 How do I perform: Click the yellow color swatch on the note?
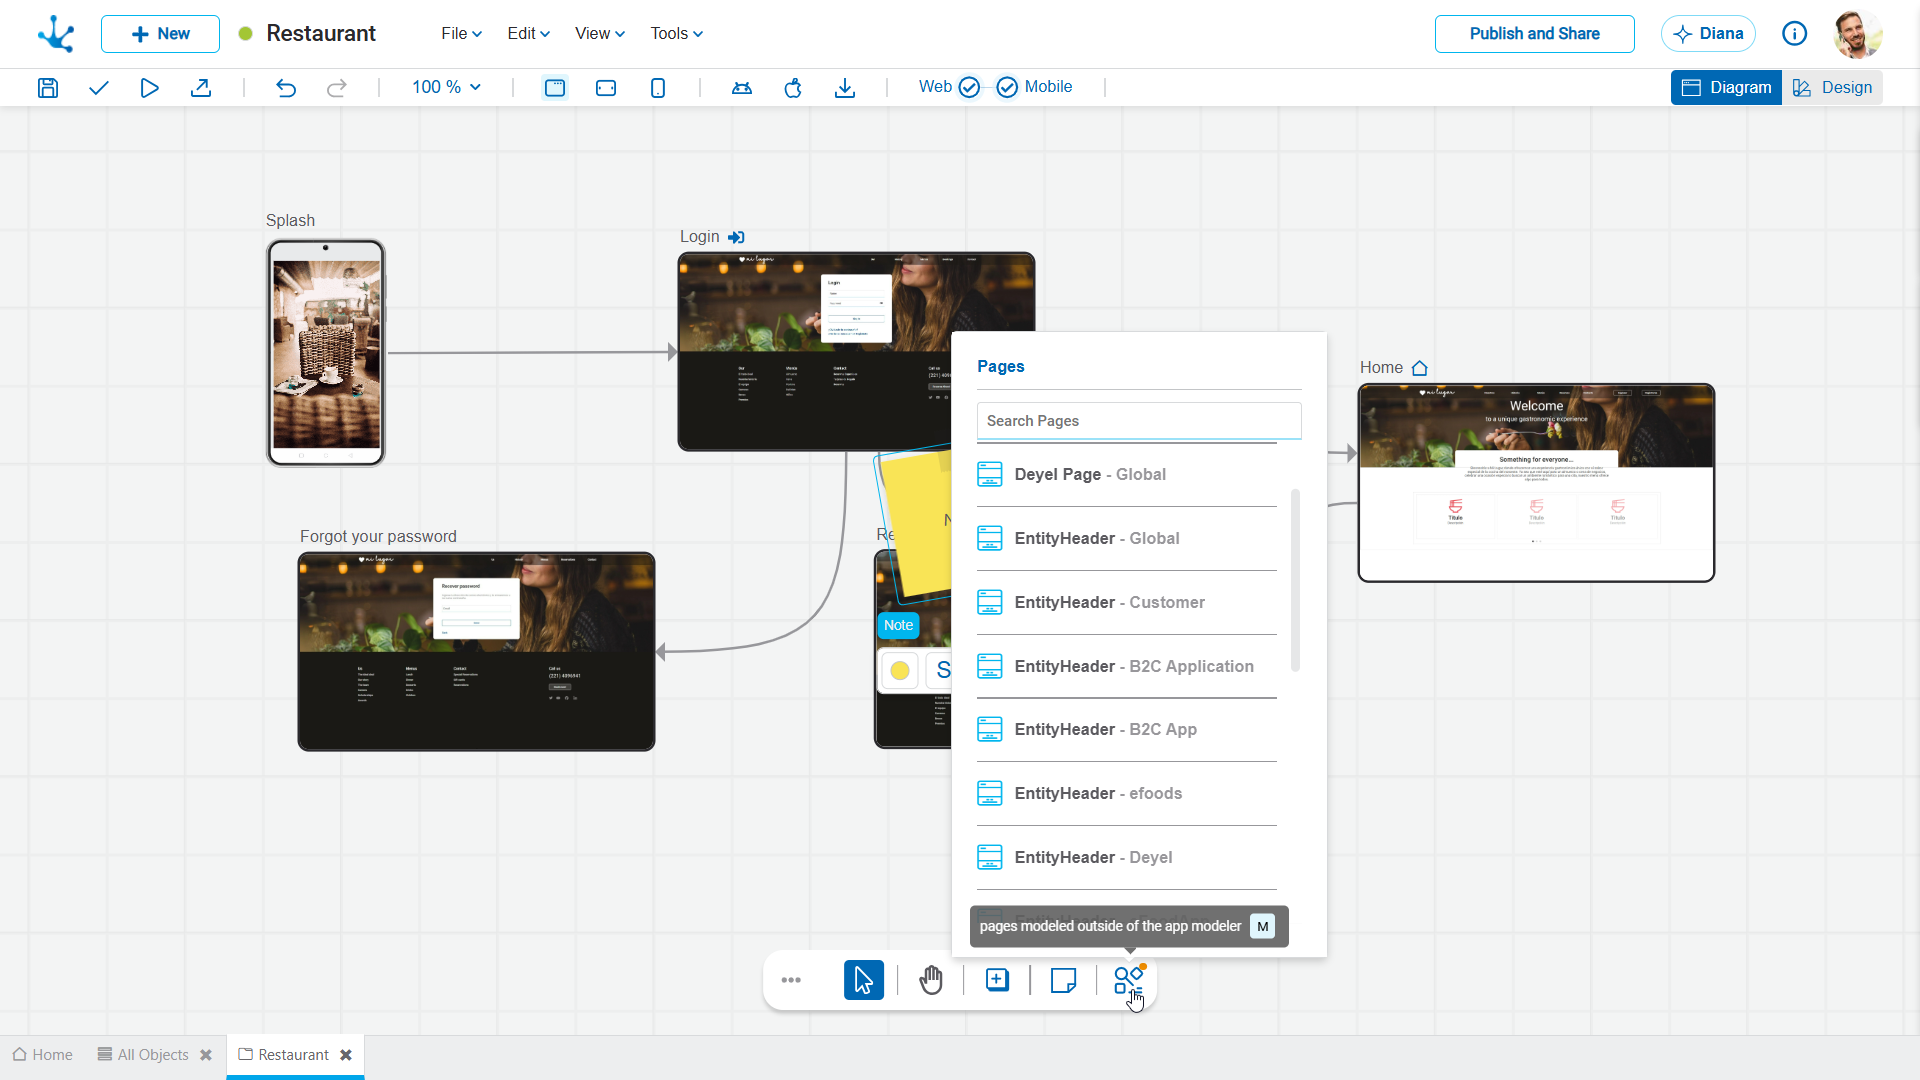pyautogui.click(x=899, y=670)
